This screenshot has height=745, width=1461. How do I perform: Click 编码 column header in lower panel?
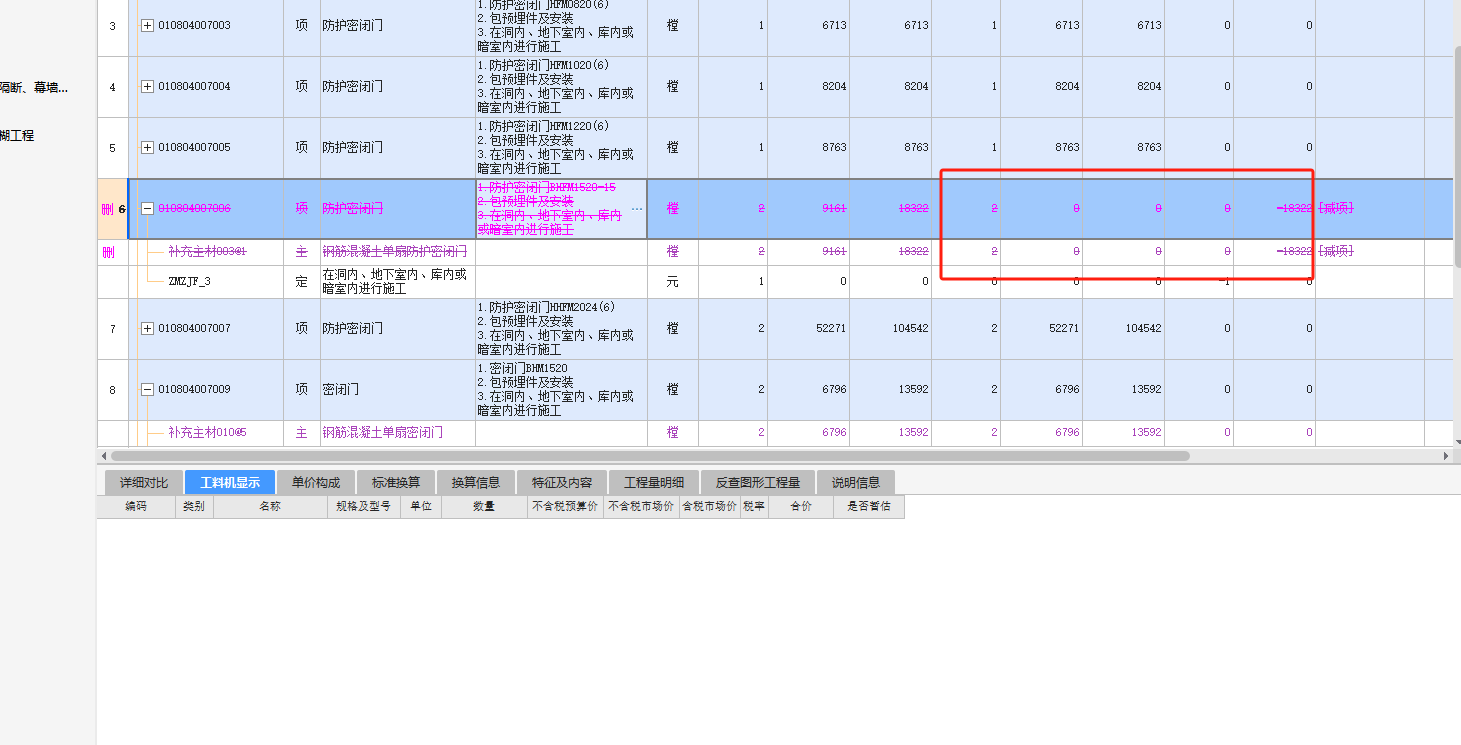point(136,507)
